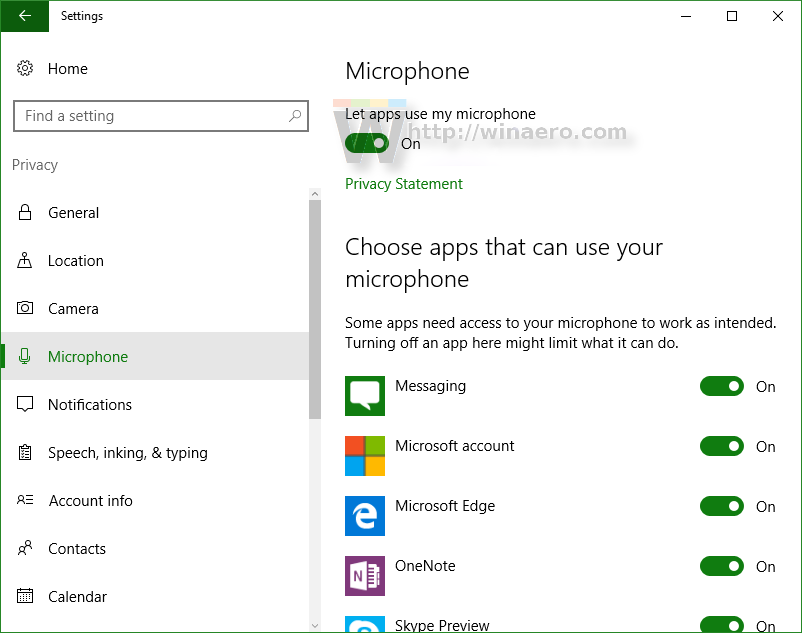Switch off Microsoft Edge microphone access
This screenshot has height=633, width=802.
pyautogui.click(x=722, y=506)
